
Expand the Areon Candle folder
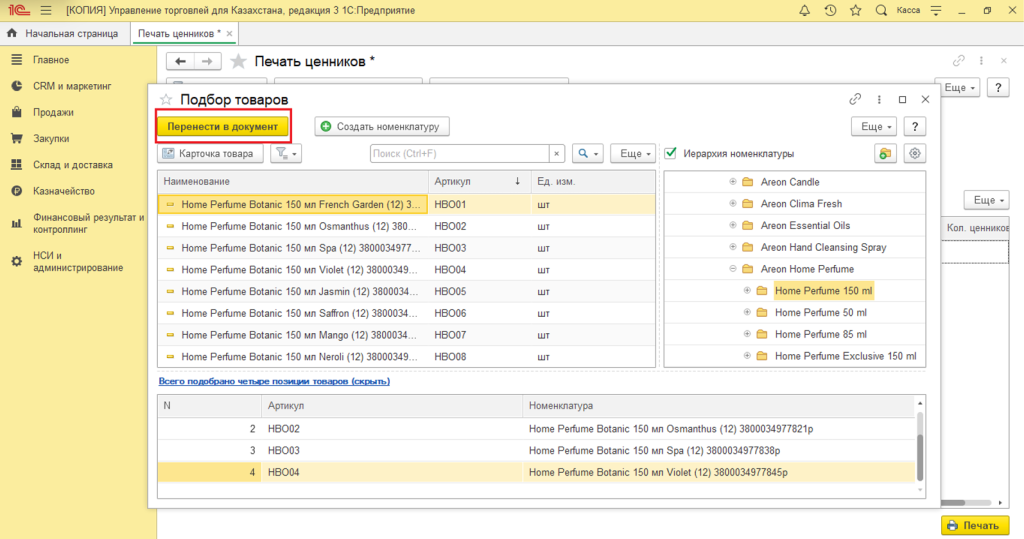[733, 182]
